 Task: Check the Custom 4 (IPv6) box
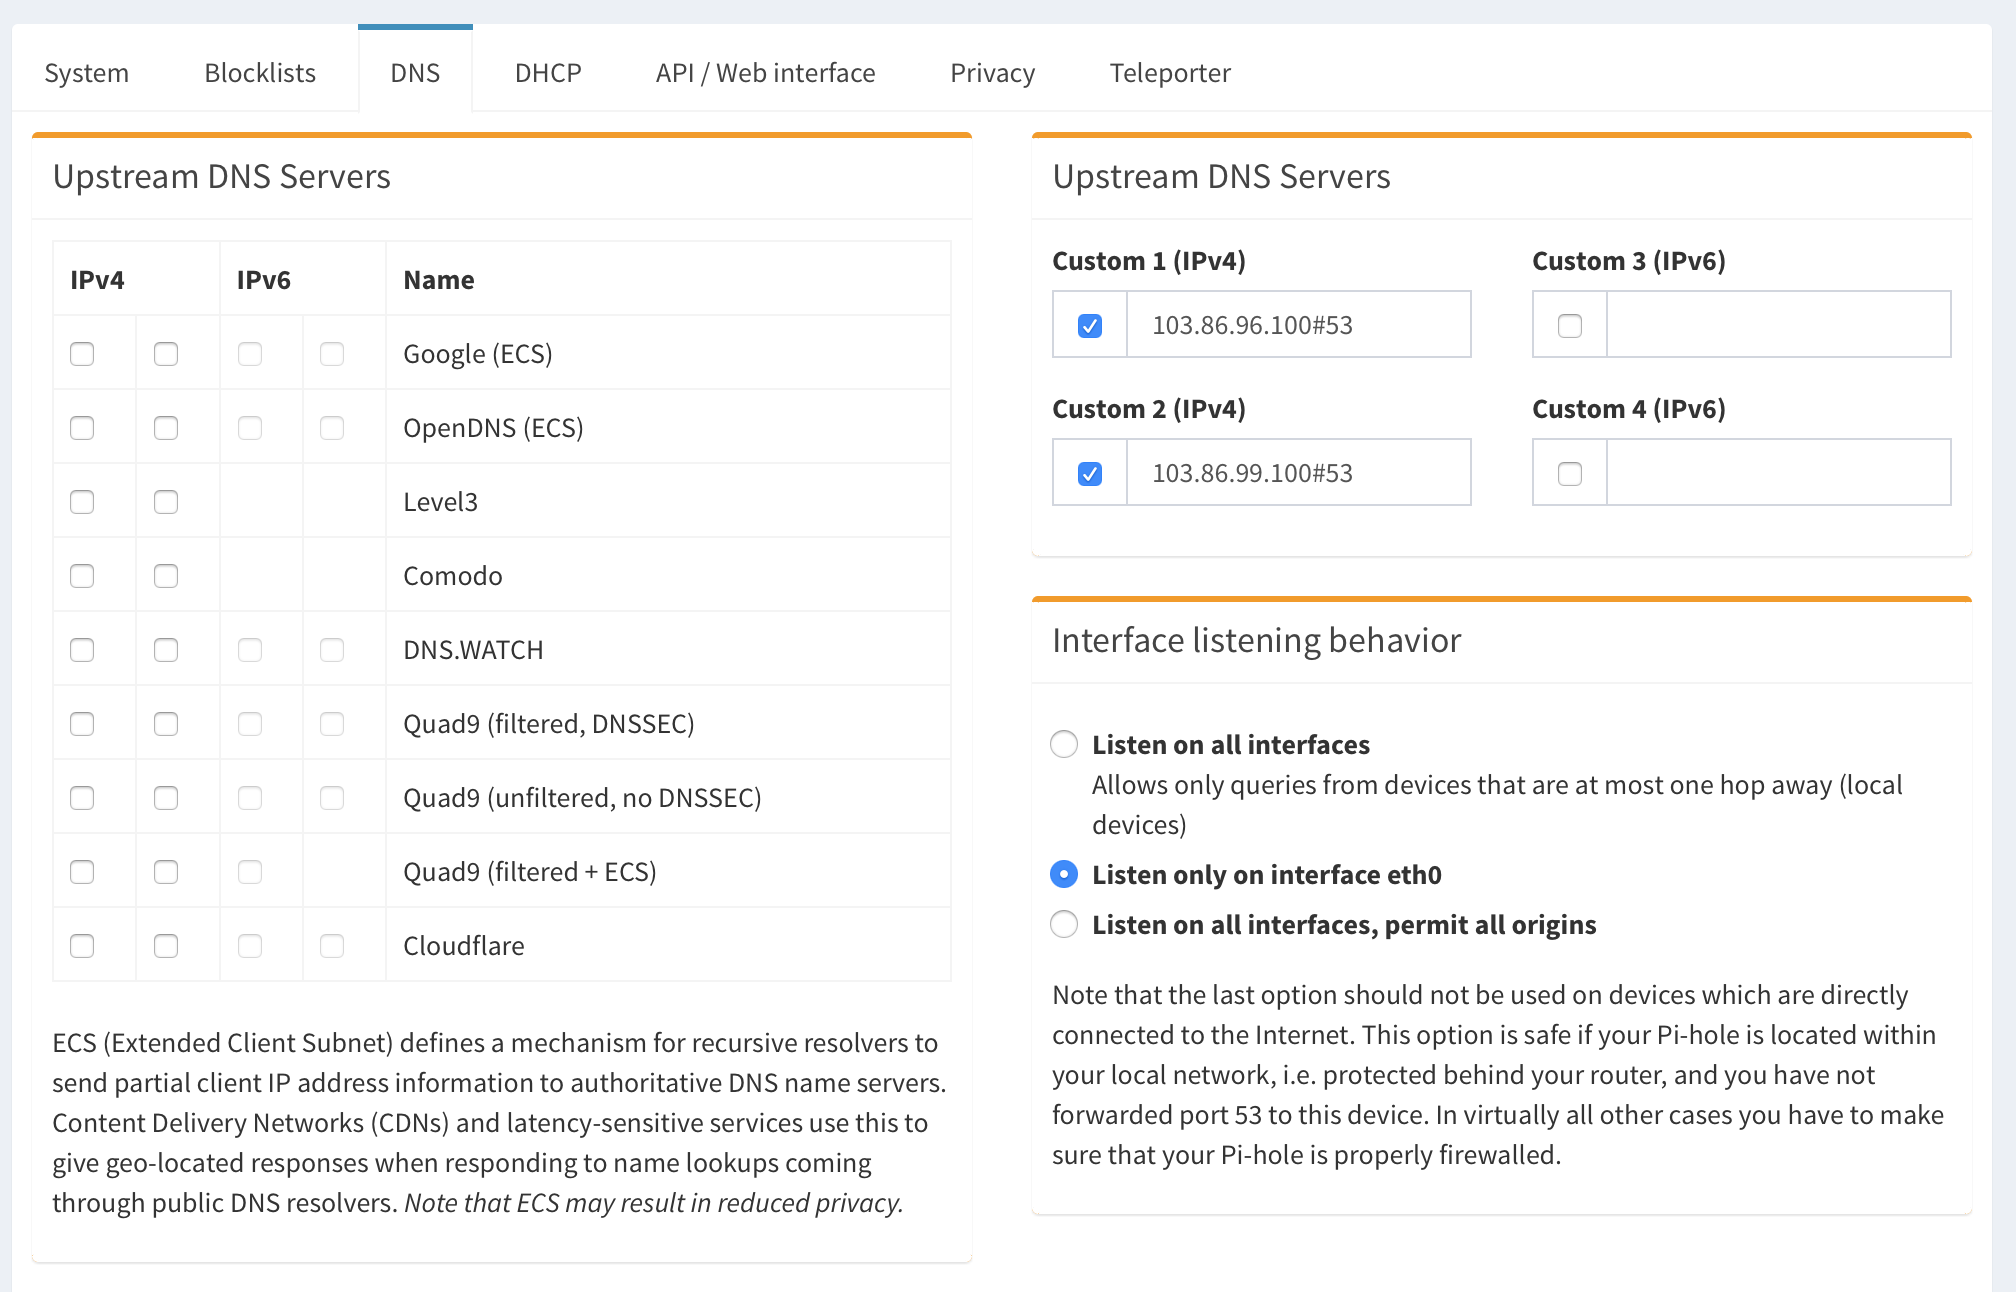click(x=1569, y=472)
